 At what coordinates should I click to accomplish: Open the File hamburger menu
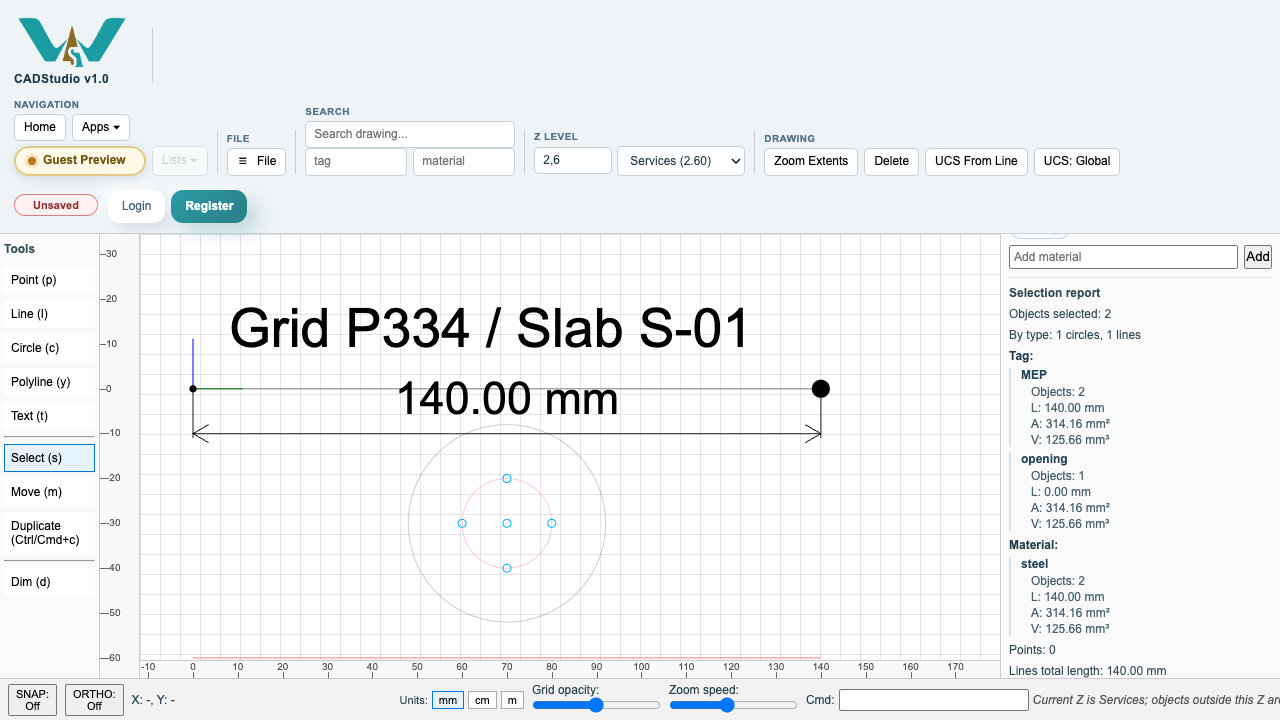pos(257,161)
